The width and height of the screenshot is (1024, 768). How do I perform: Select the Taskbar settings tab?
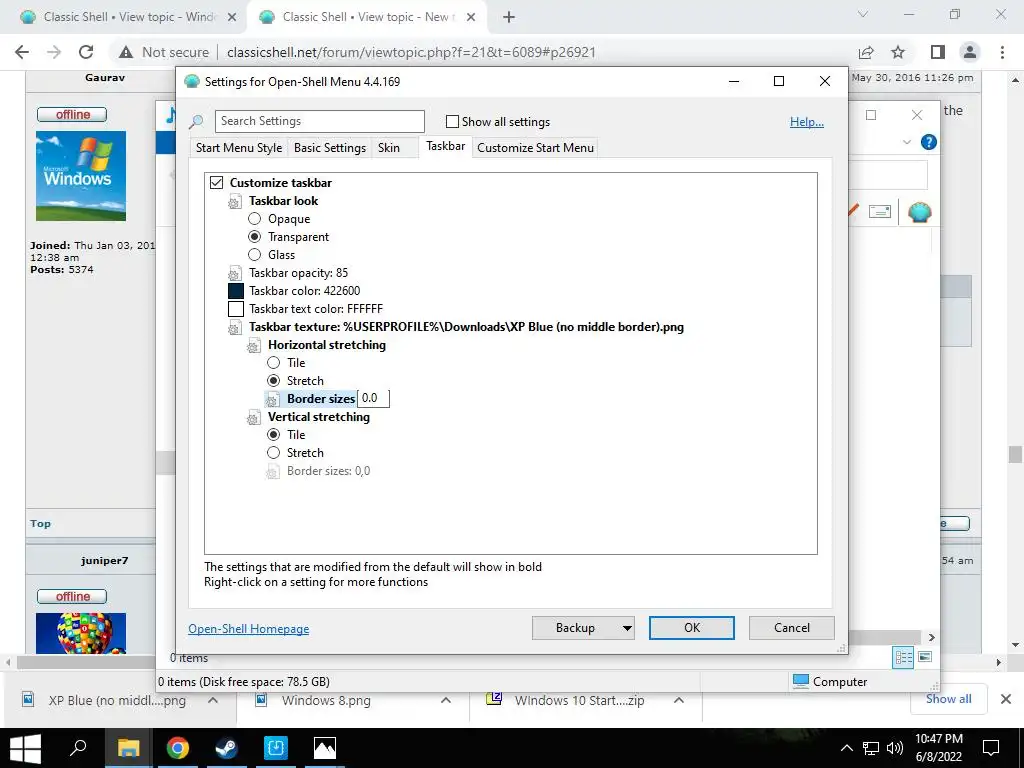tap(445, 146)
